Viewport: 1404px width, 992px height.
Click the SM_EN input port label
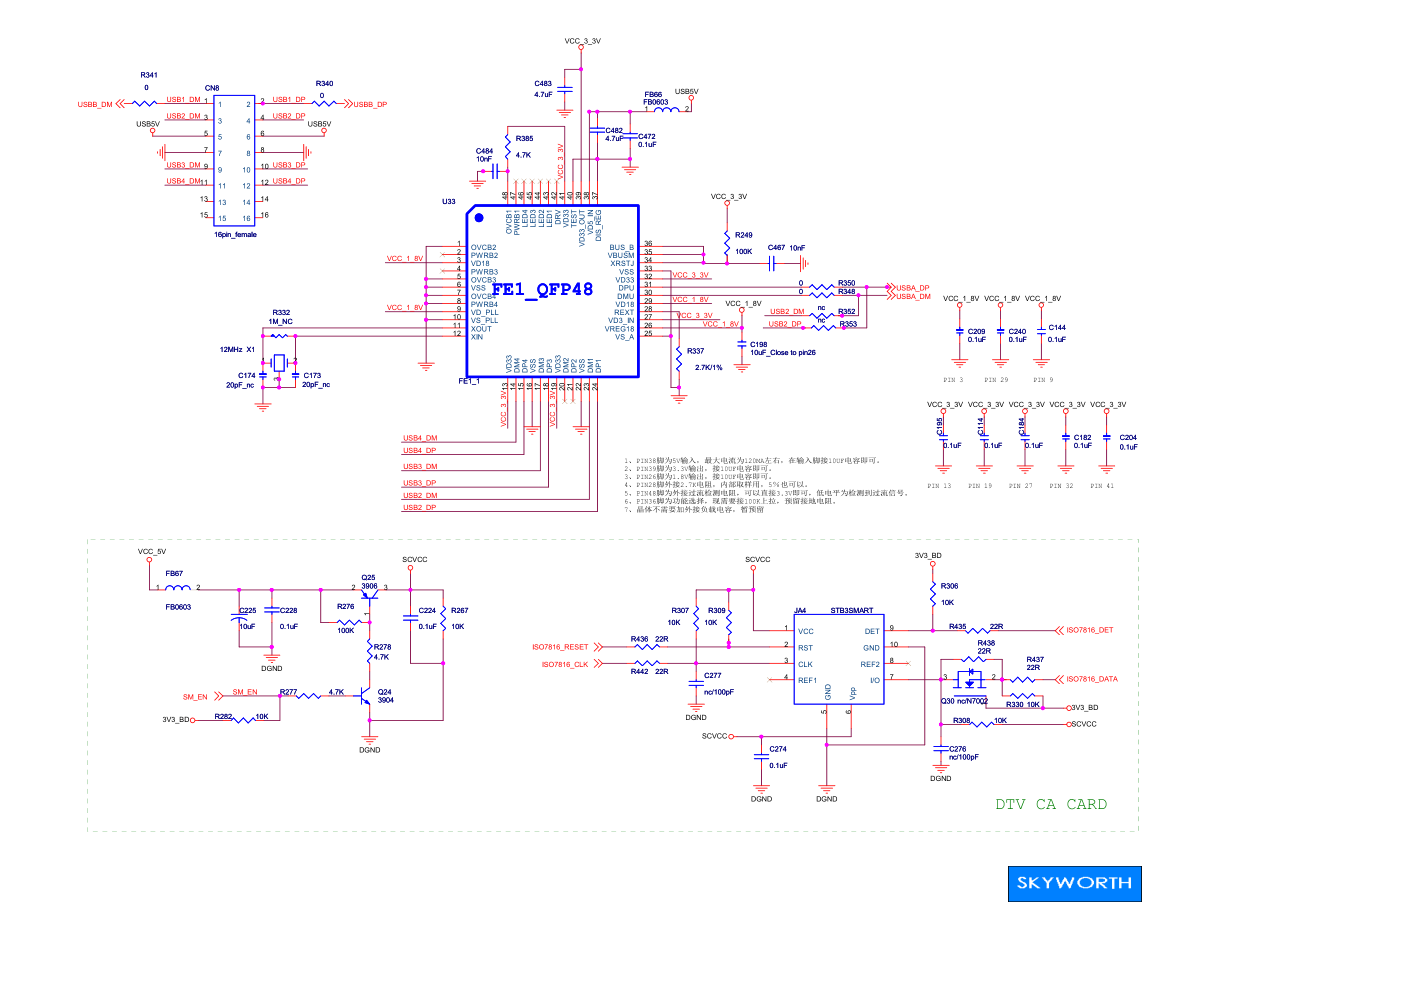(196, 697)
